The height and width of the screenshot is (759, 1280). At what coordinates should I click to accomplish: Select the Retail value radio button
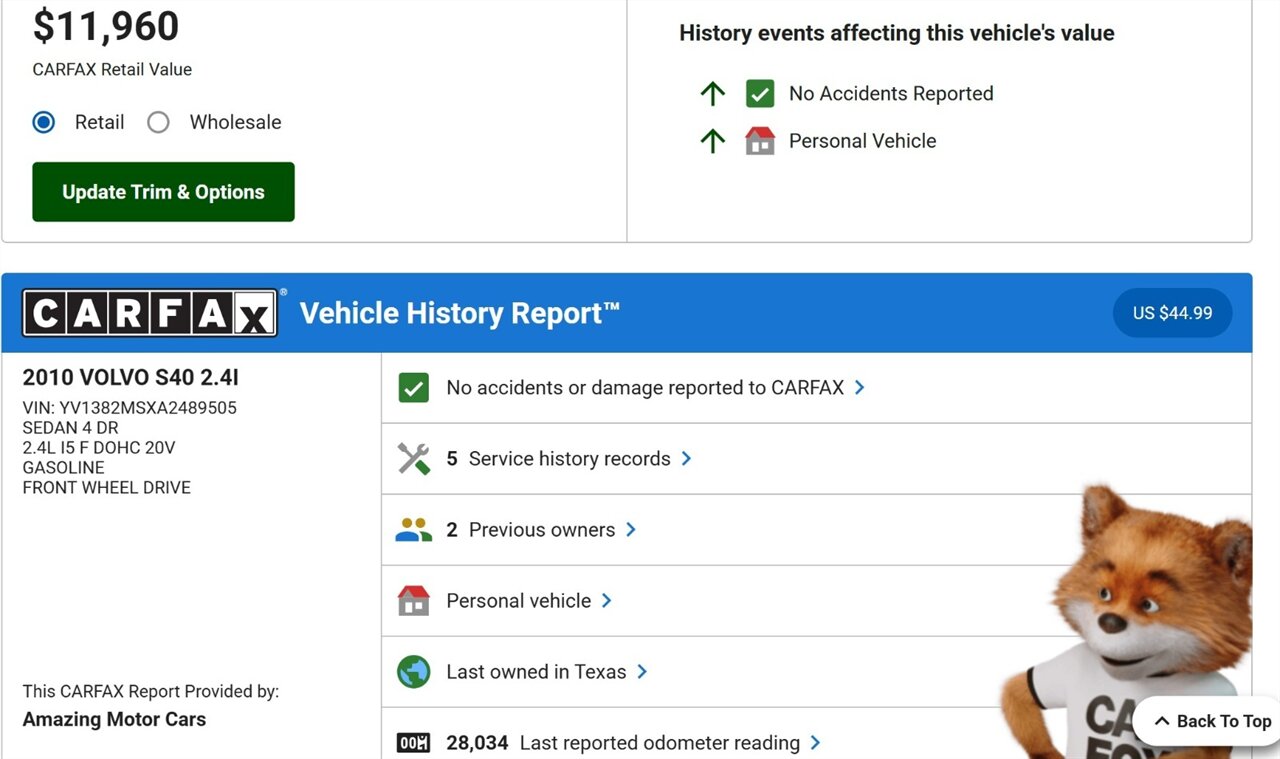click(44, 122)
